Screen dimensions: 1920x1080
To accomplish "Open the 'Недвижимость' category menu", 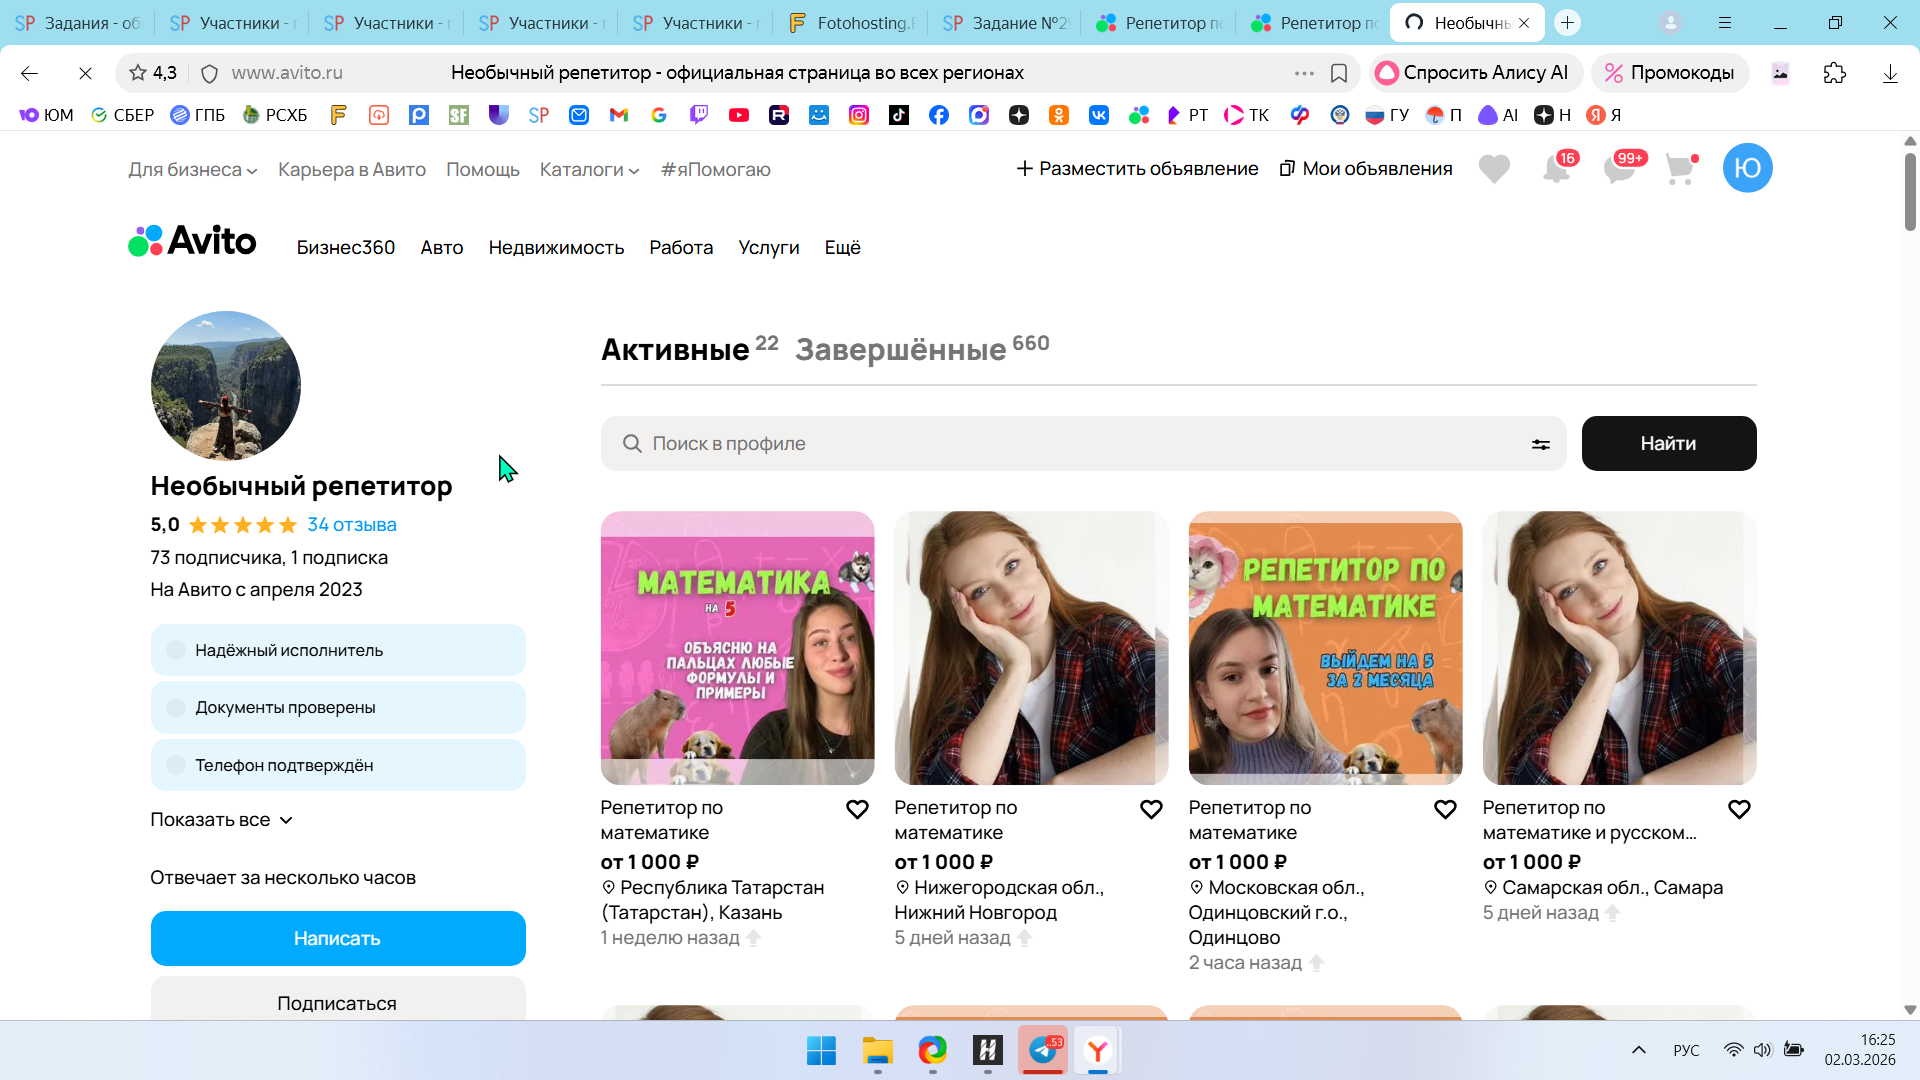I will 556,247.
